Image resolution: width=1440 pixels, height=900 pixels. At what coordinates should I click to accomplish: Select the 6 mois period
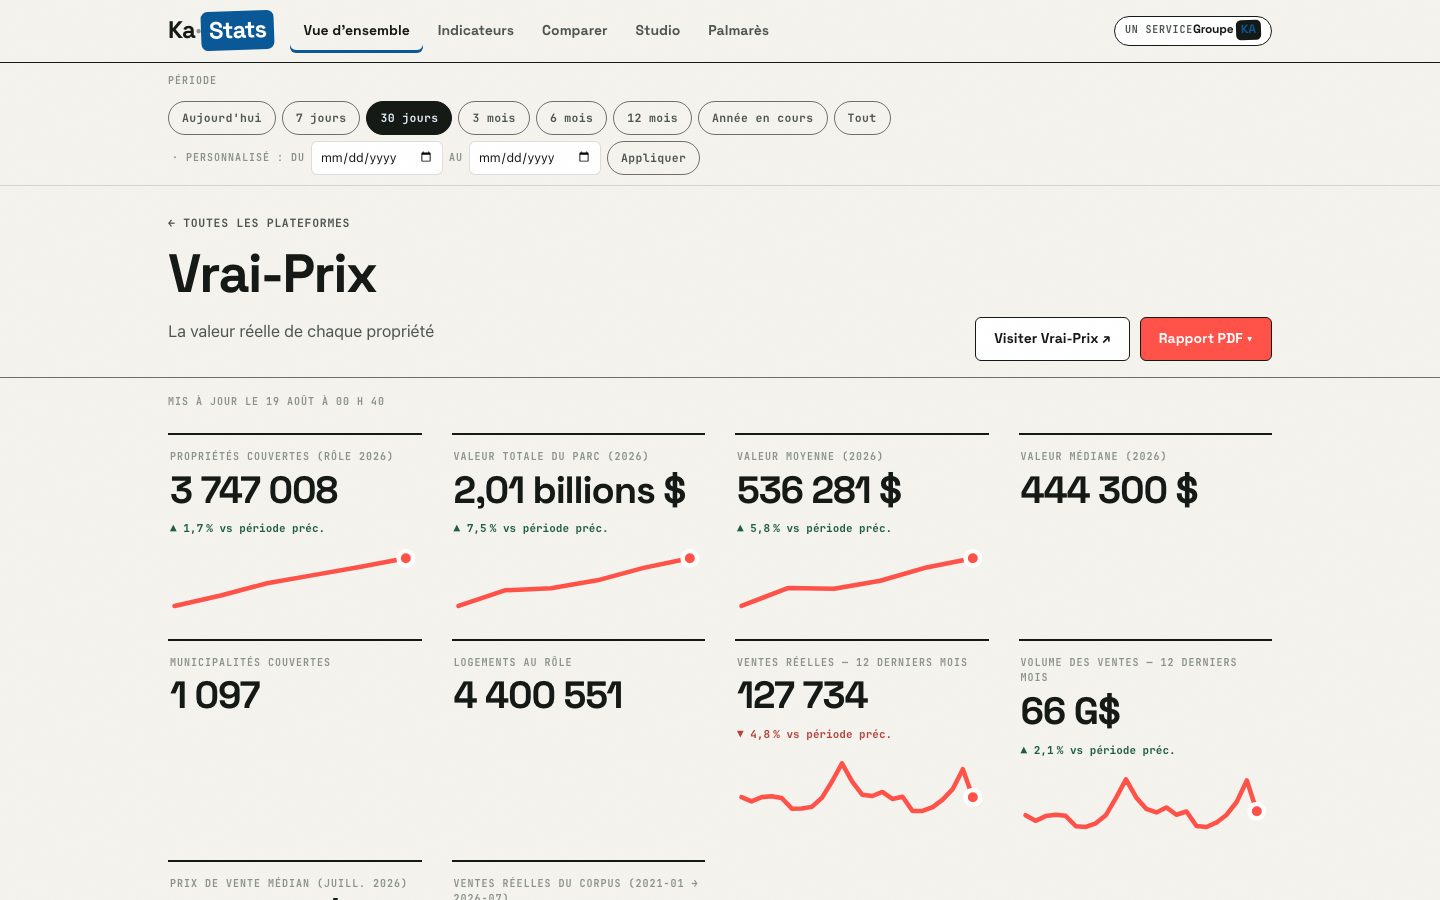[x=571, y=118]
